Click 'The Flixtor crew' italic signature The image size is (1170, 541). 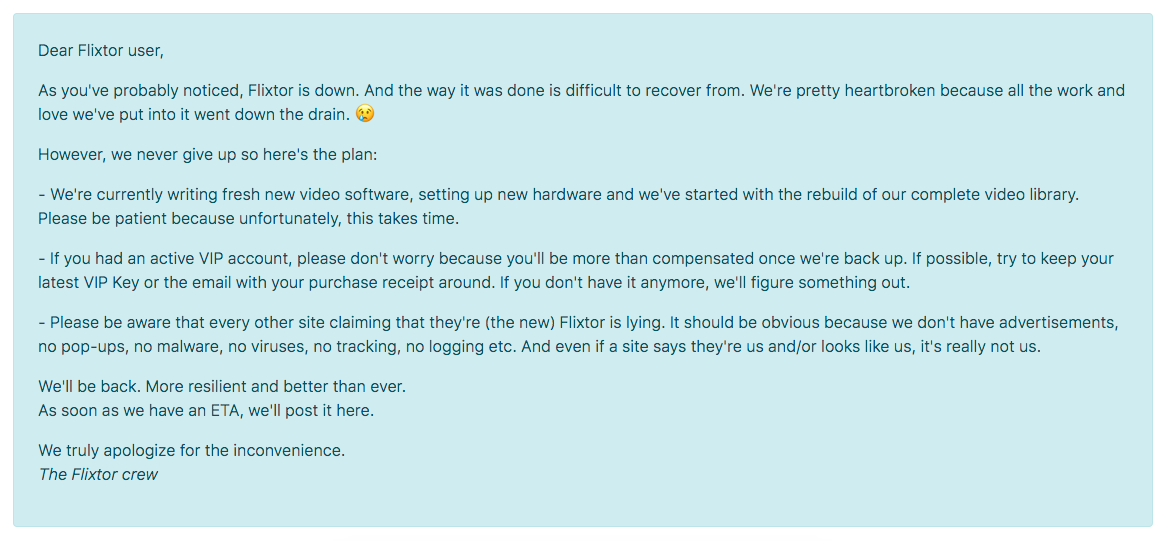[x=98, y=474]
